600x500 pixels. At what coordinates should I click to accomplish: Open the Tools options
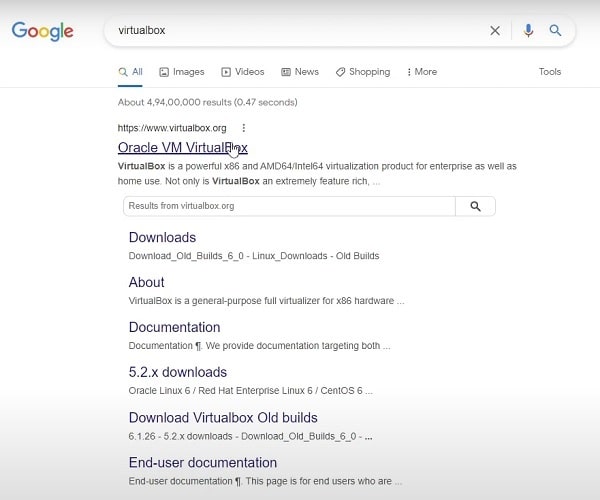tap(550, 72)
